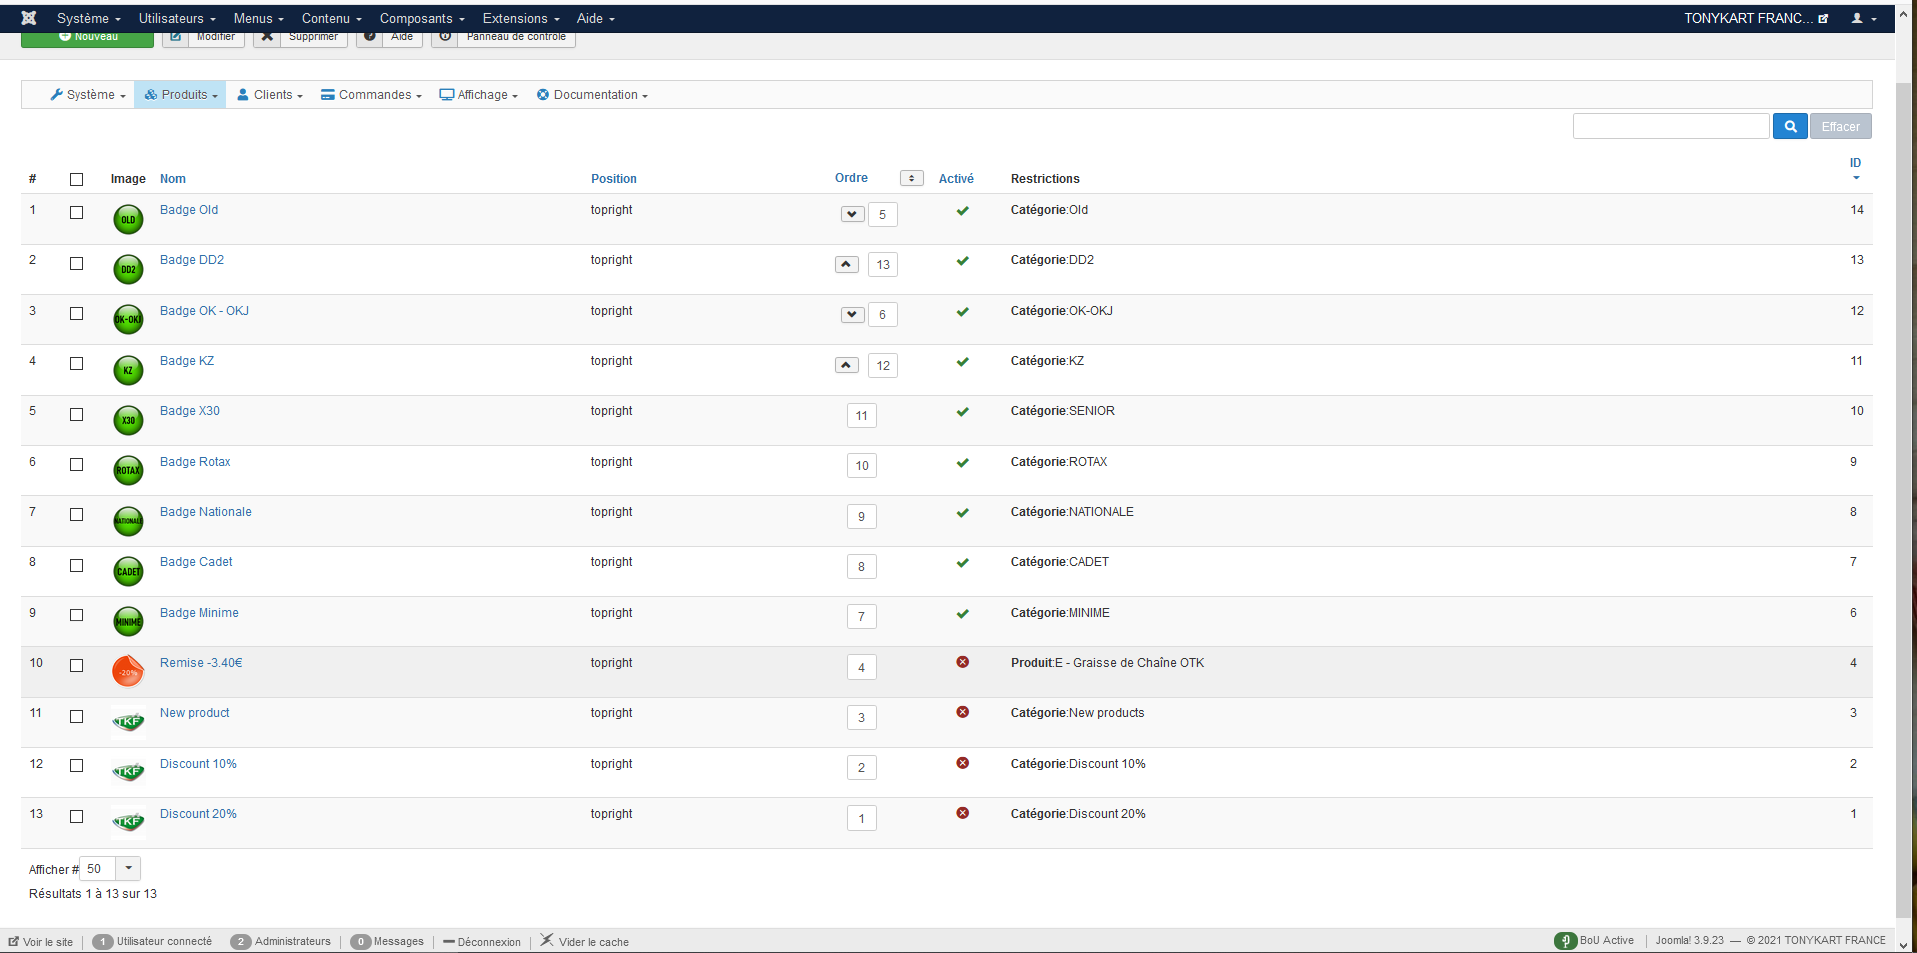Click the green check of Badge Rotax
Image resolution: width=1917 pixels, height=953 pixels.
[x=962, y=462]
